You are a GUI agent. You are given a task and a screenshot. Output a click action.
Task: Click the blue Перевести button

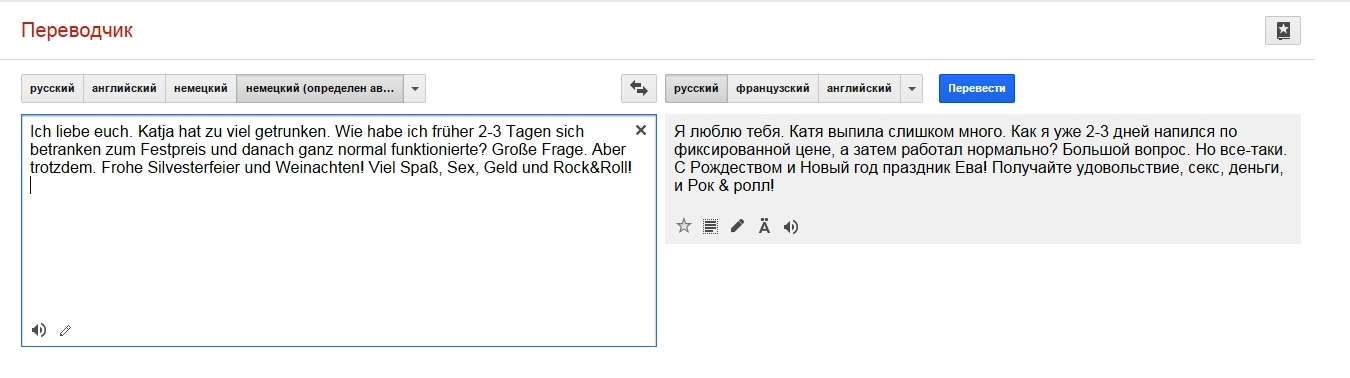click(x=977, y=88)
